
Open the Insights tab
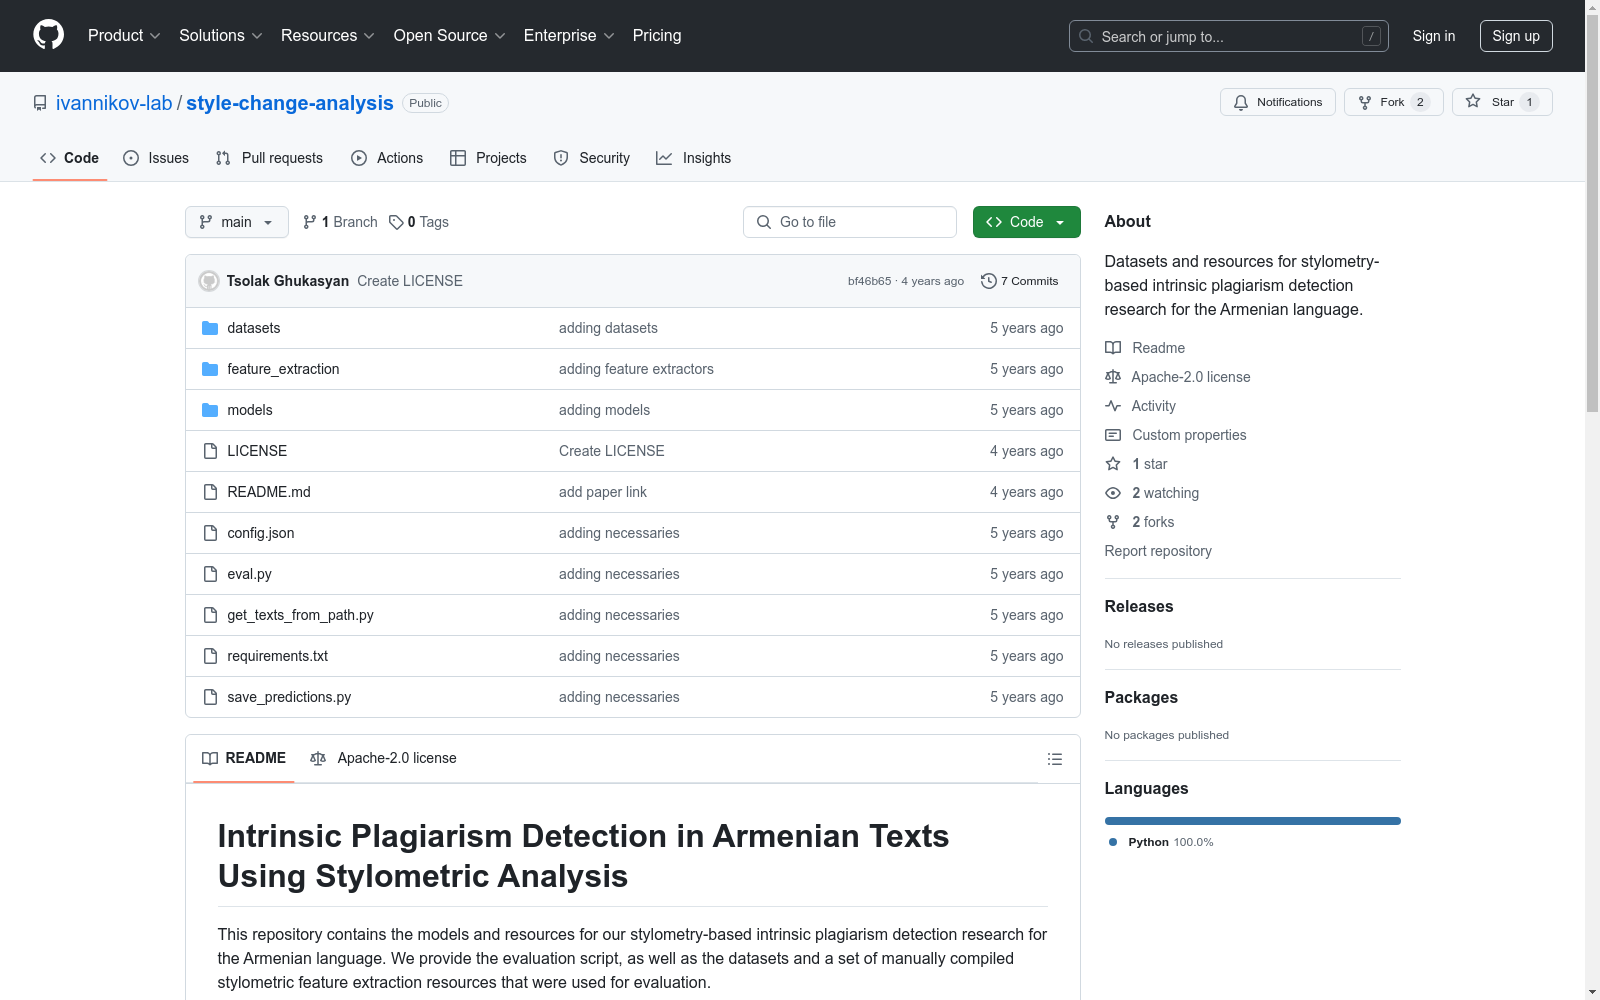[x=694, y=158]
